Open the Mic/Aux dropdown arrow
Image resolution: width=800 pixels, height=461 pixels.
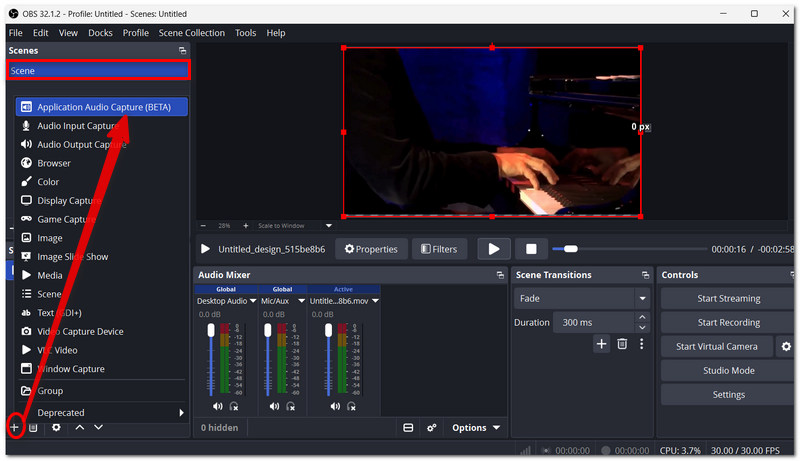click(301, 301)
